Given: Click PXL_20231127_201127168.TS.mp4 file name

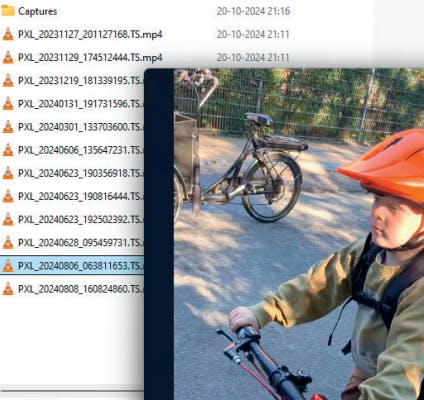Looking at the screenshot, I should pyautogui.click(x=90, y=34).
